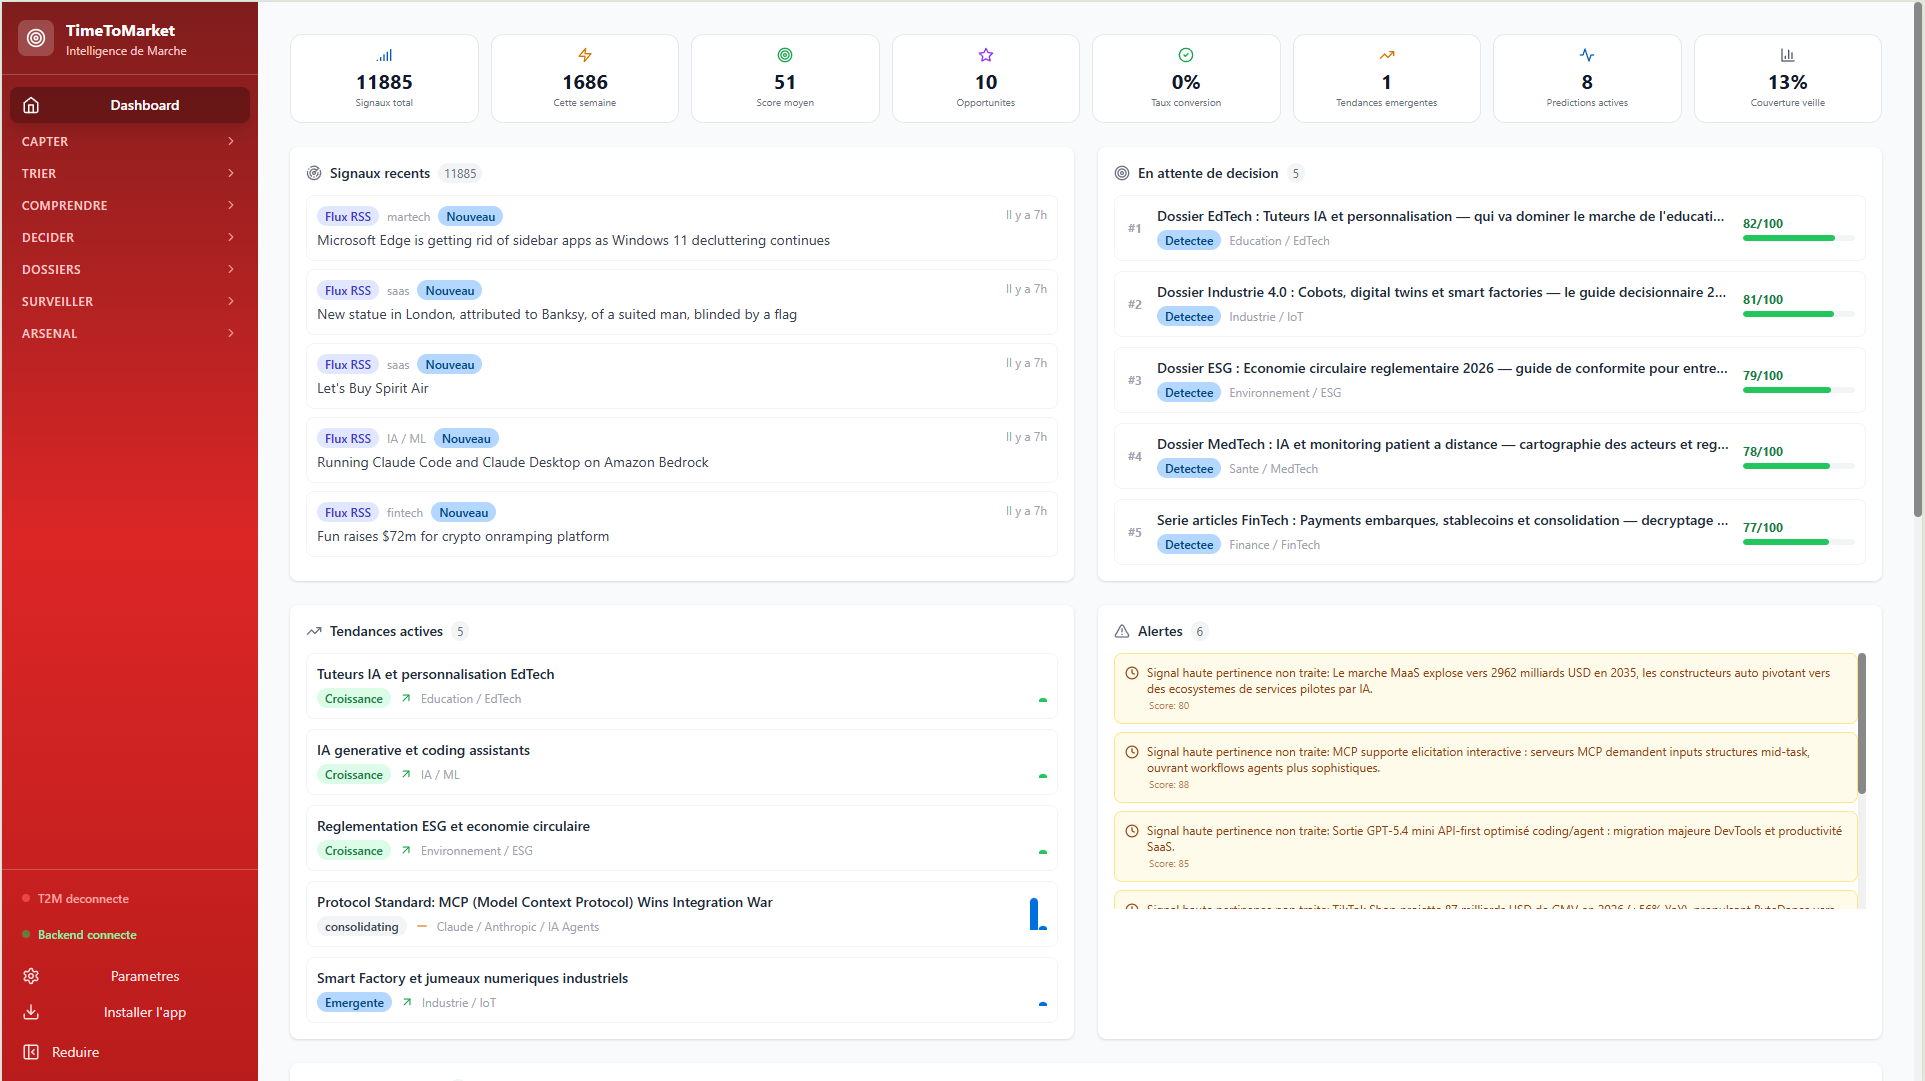This screenshot has width=1925, height=1081.
Task: Click the En attente de decision target icon
Action: (x=1122, y=173)
